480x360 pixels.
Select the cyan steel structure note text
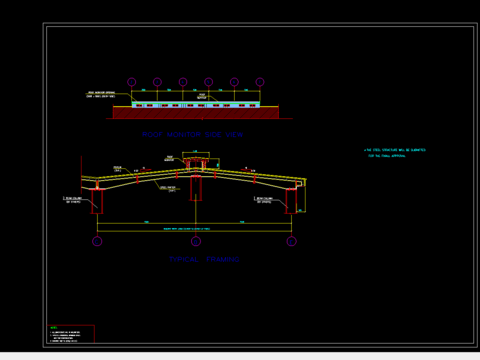395,153
